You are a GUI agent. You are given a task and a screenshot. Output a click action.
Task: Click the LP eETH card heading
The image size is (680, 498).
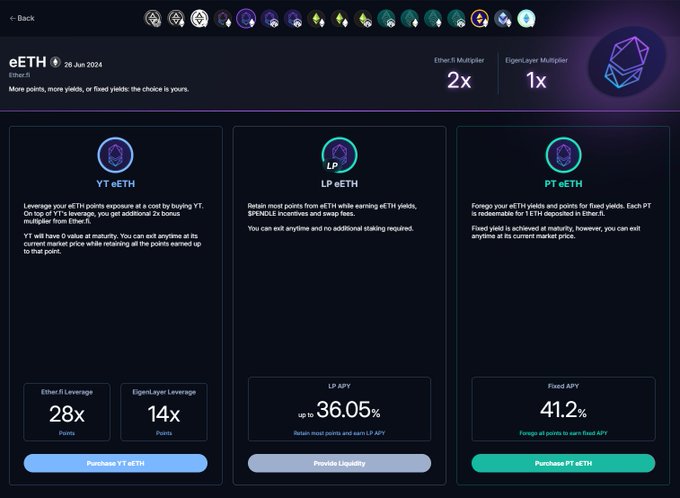tap(340, 184)
